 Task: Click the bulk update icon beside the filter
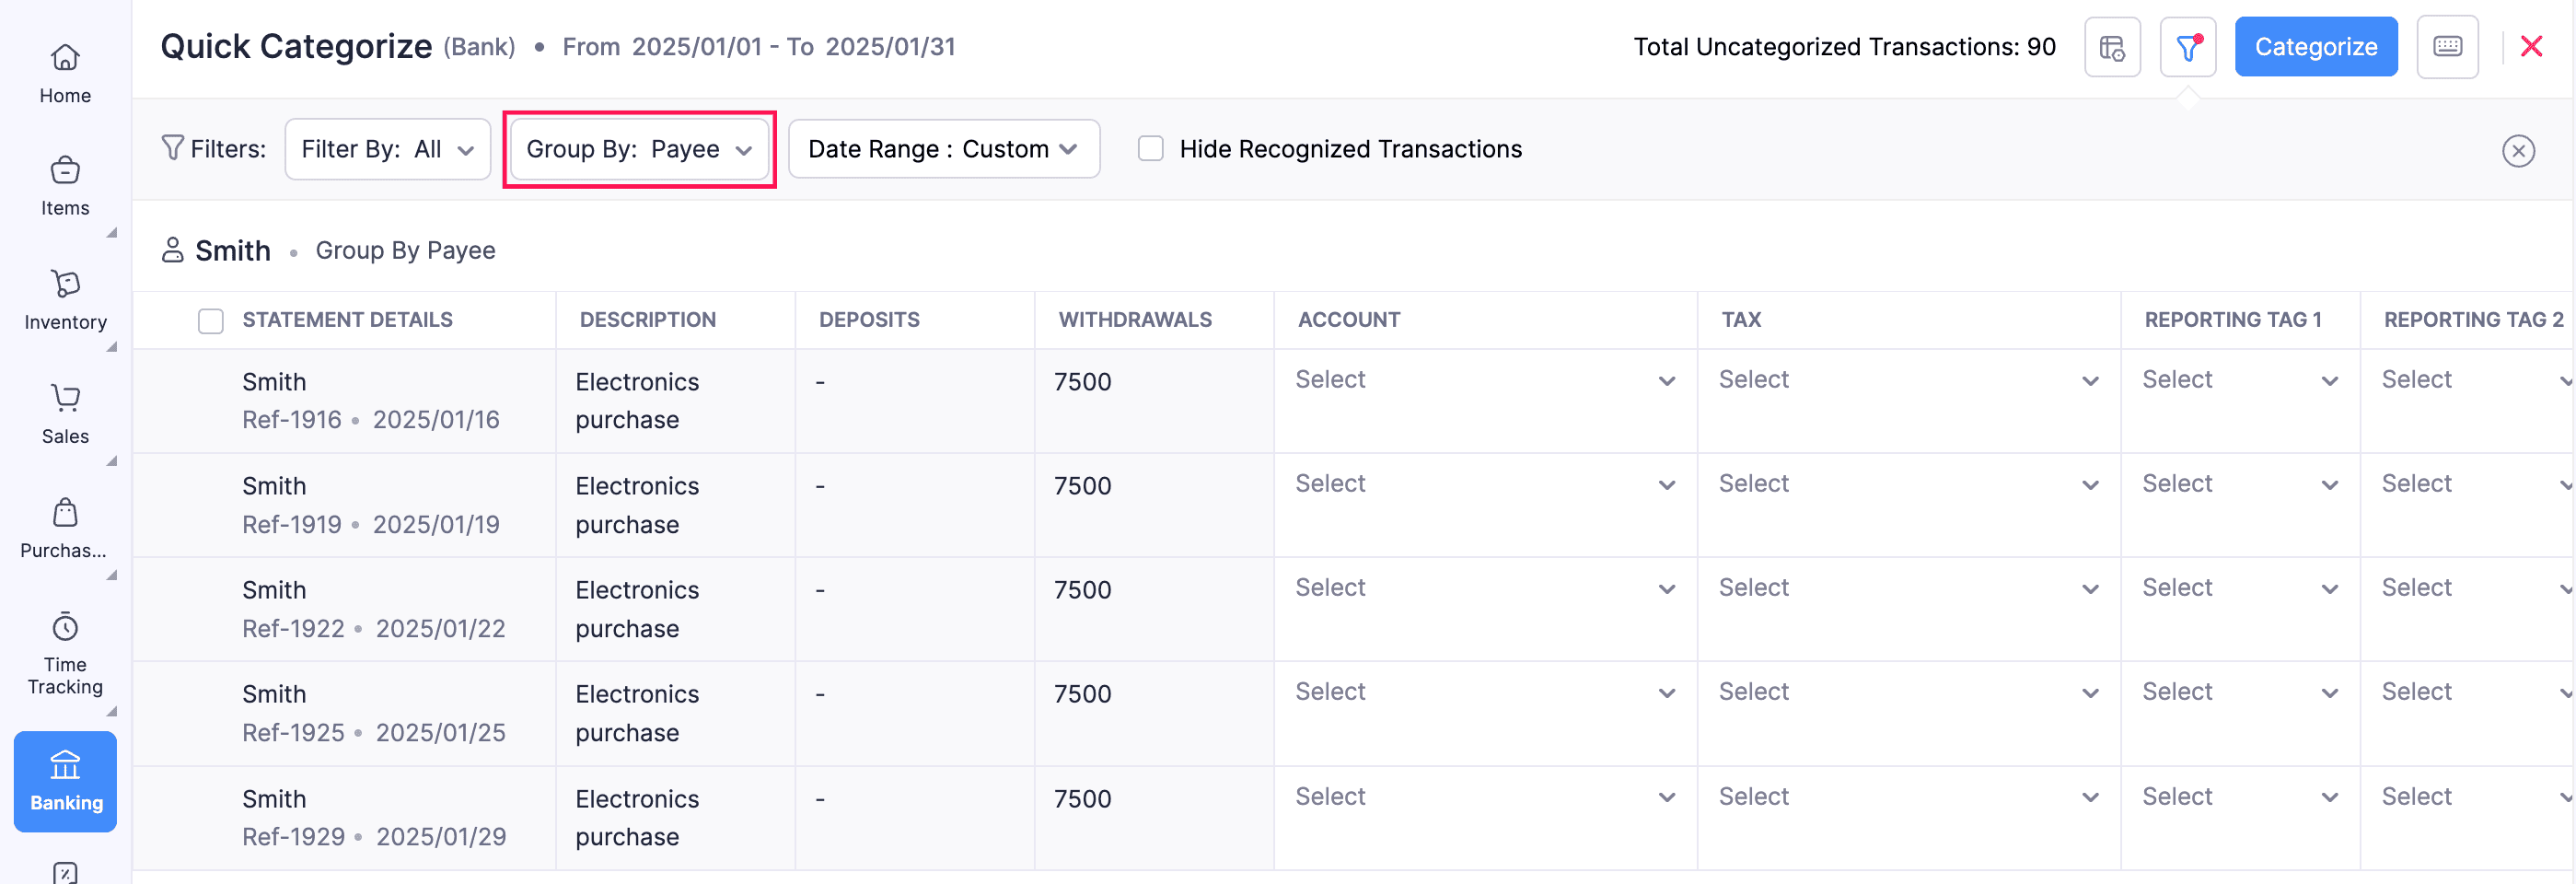(2112, 46)
